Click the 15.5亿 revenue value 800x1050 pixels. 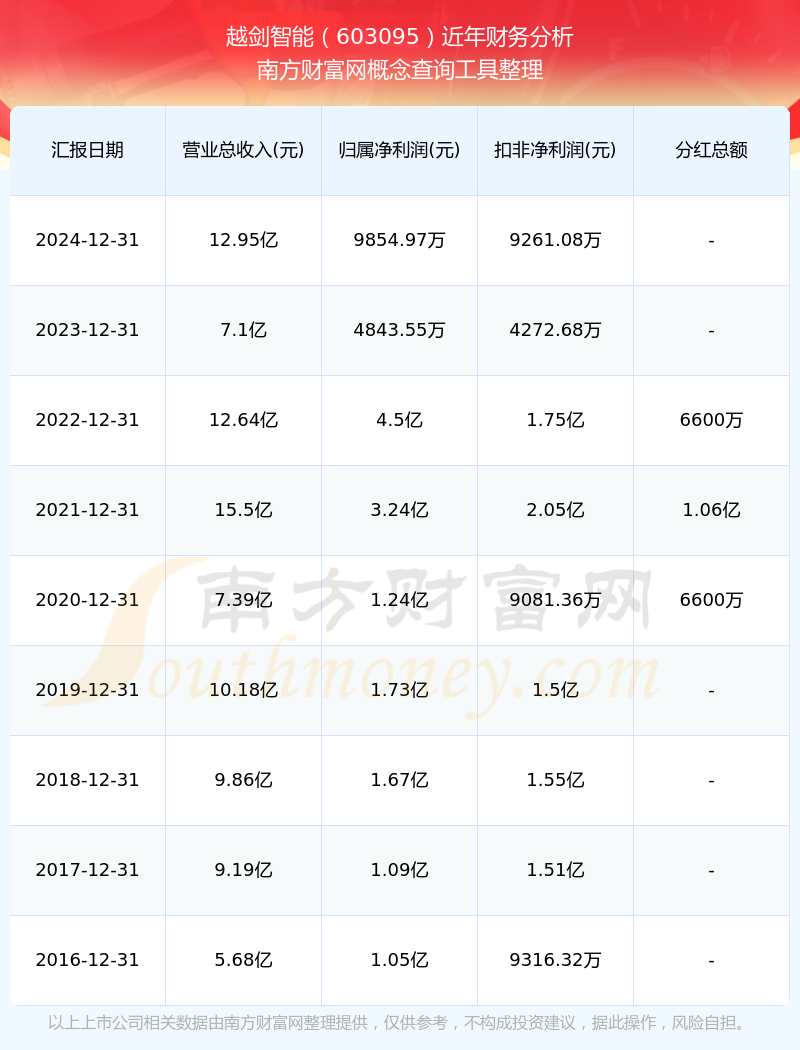tap(244, 510)
